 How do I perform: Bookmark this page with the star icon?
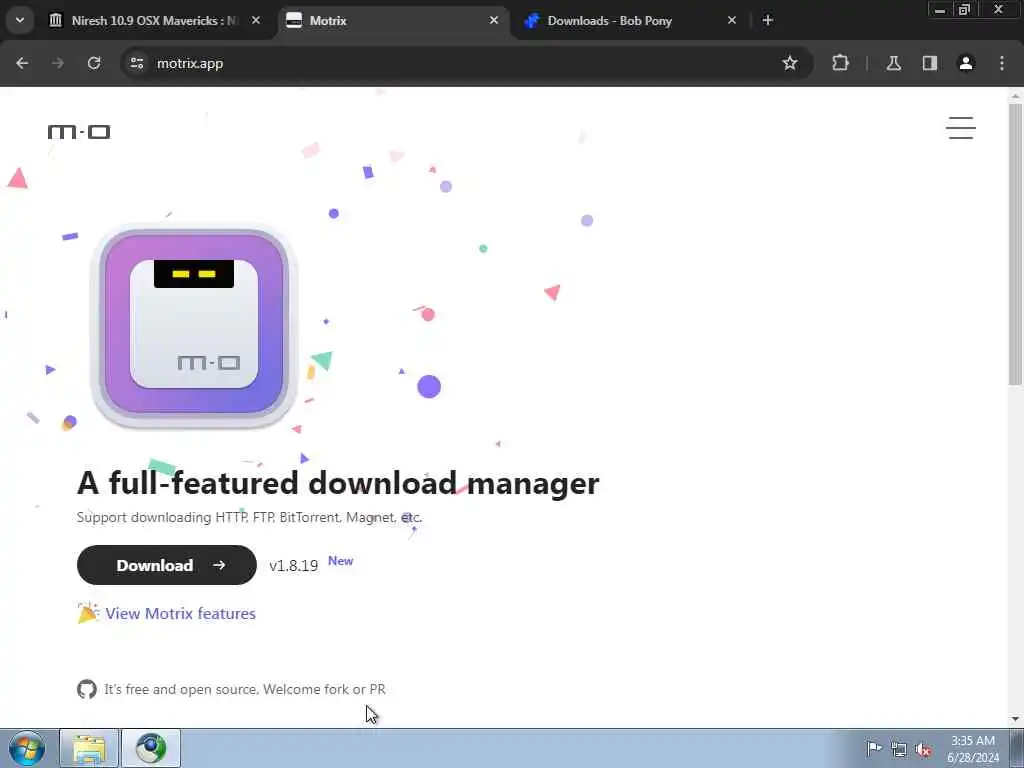click(790, 63)
